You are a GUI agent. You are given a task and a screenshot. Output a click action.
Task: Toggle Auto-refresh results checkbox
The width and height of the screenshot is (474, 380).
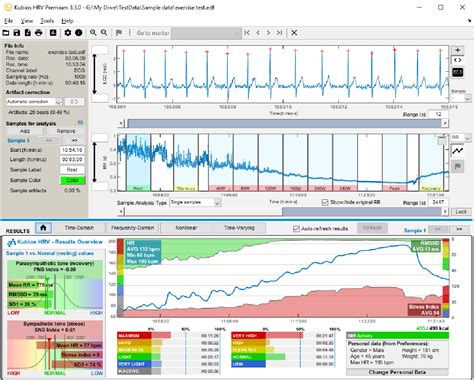[x=296, y=229]
